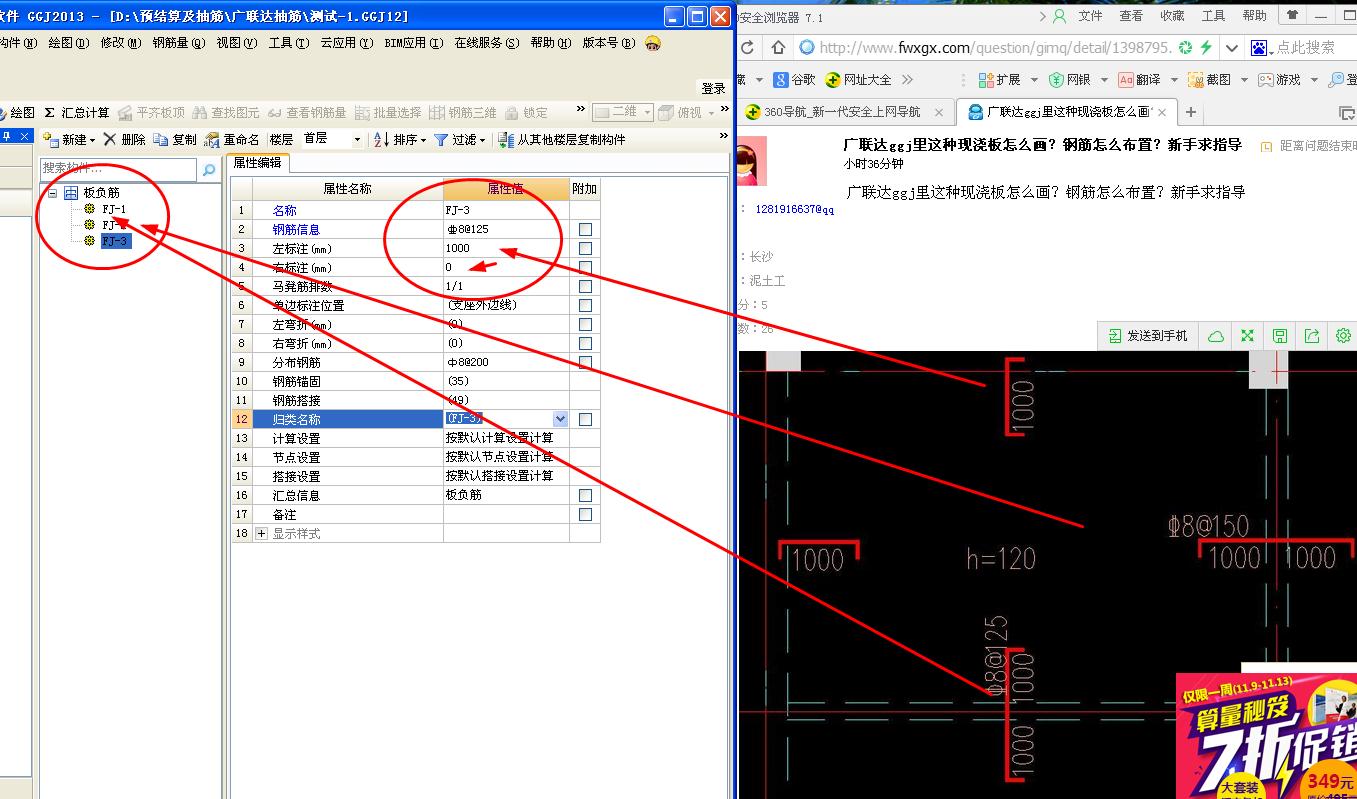
Task: Click 从其他楼层复制构件 icon
Action: point(506,140)
